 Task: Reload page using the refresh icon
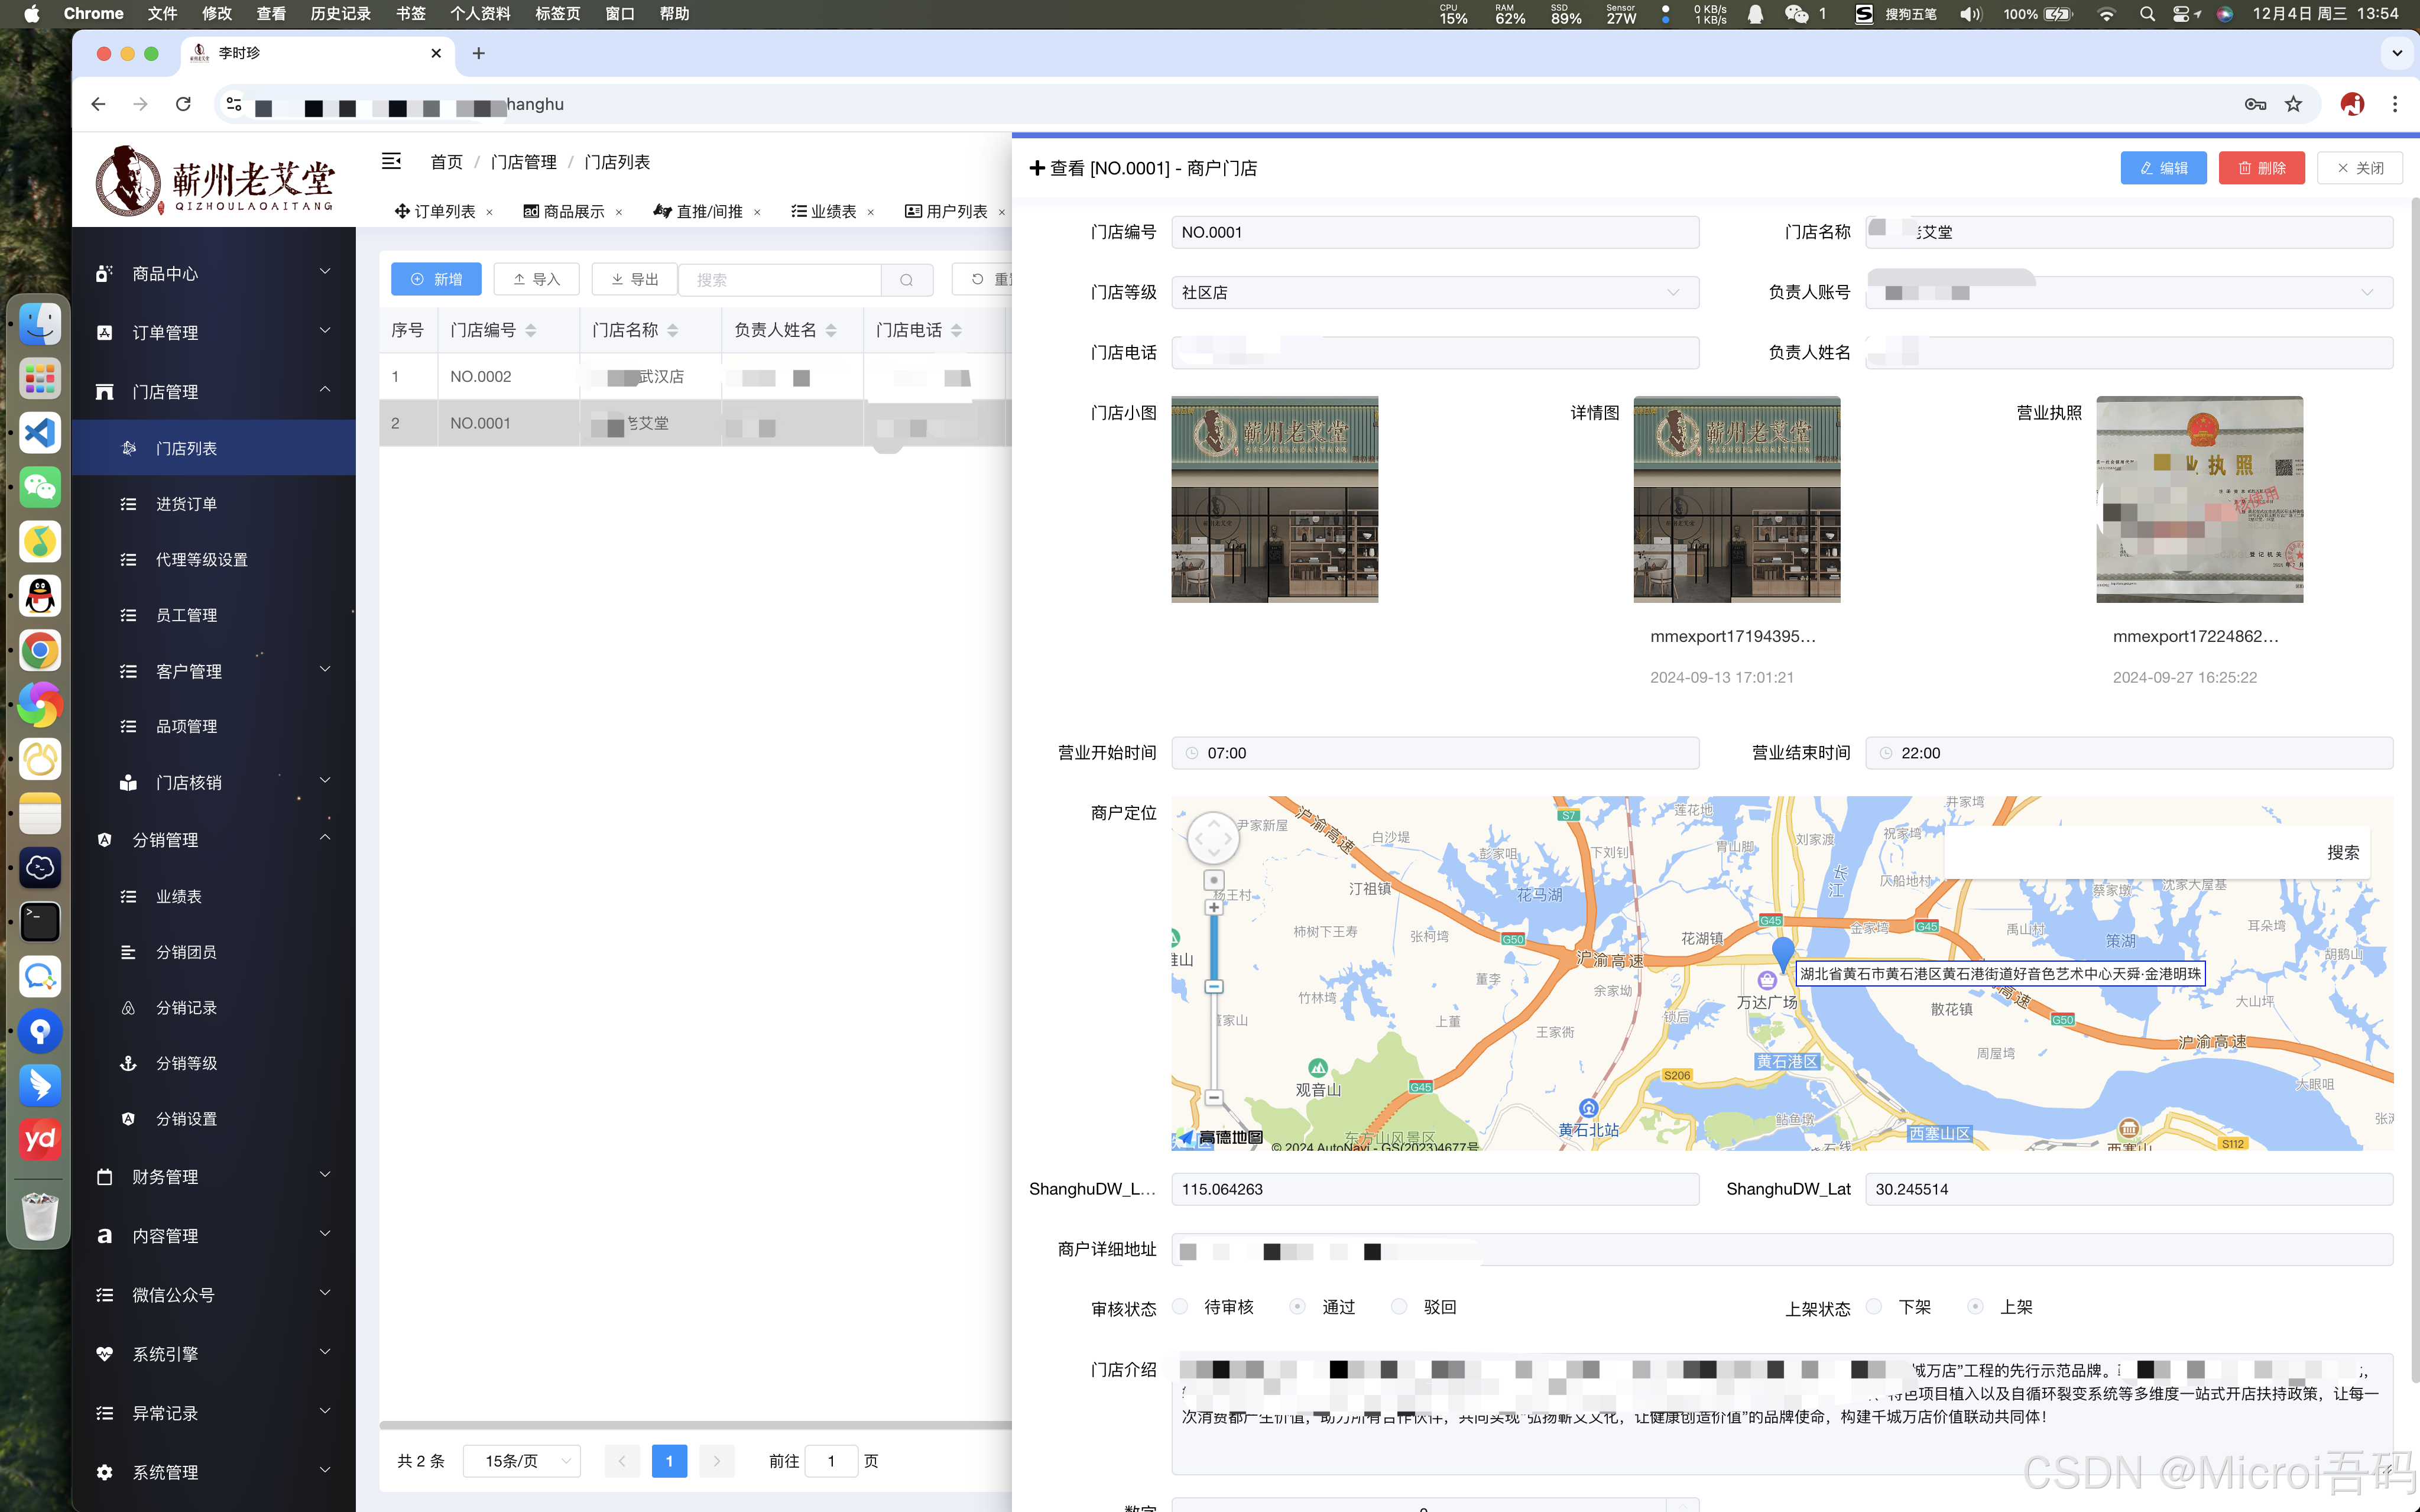(183, 104)
